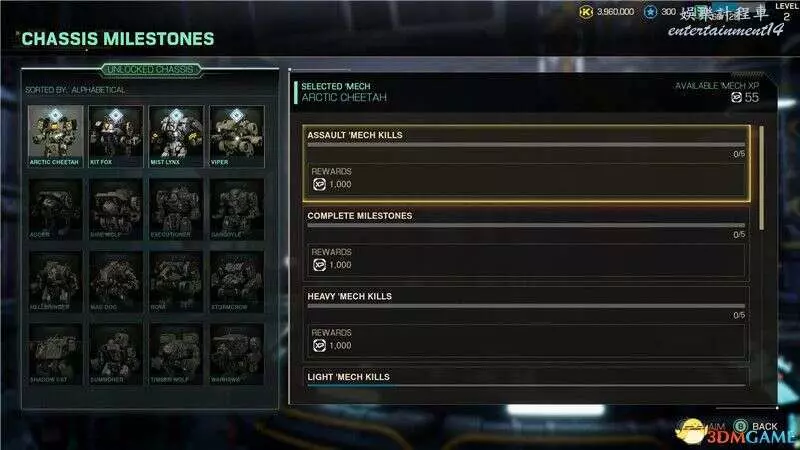Change the Sorted By Alphabetical option
800x450 pixels.
tap(75, 90)
